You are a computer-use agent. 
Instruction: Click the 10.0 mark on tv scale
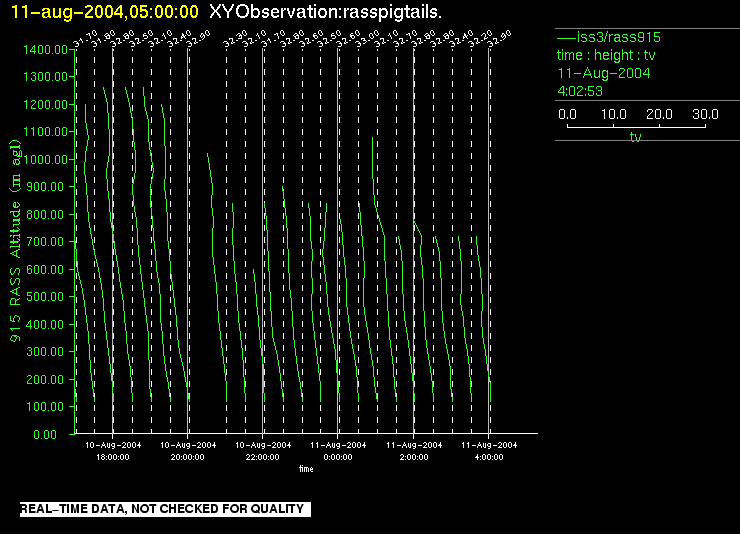[x=614, y=115]
